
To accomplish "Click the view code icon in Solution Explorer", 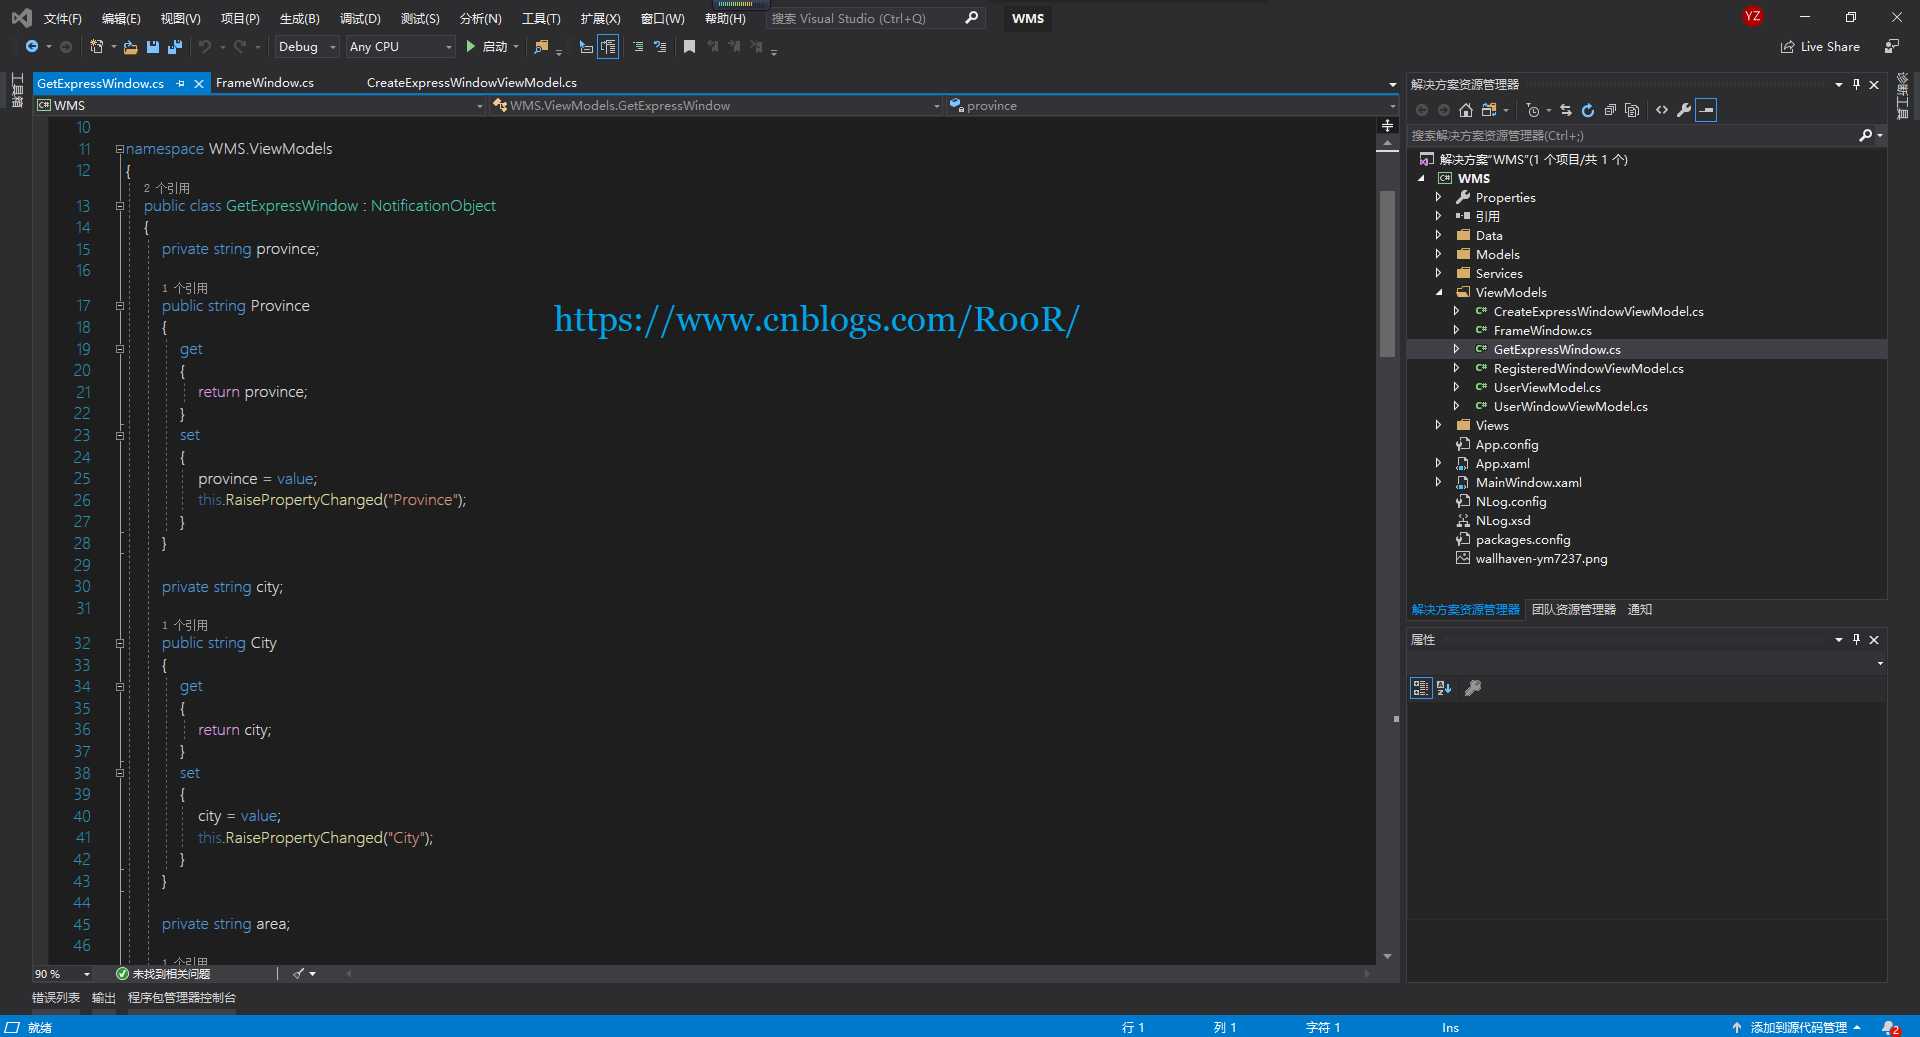I will [1662, 110].
